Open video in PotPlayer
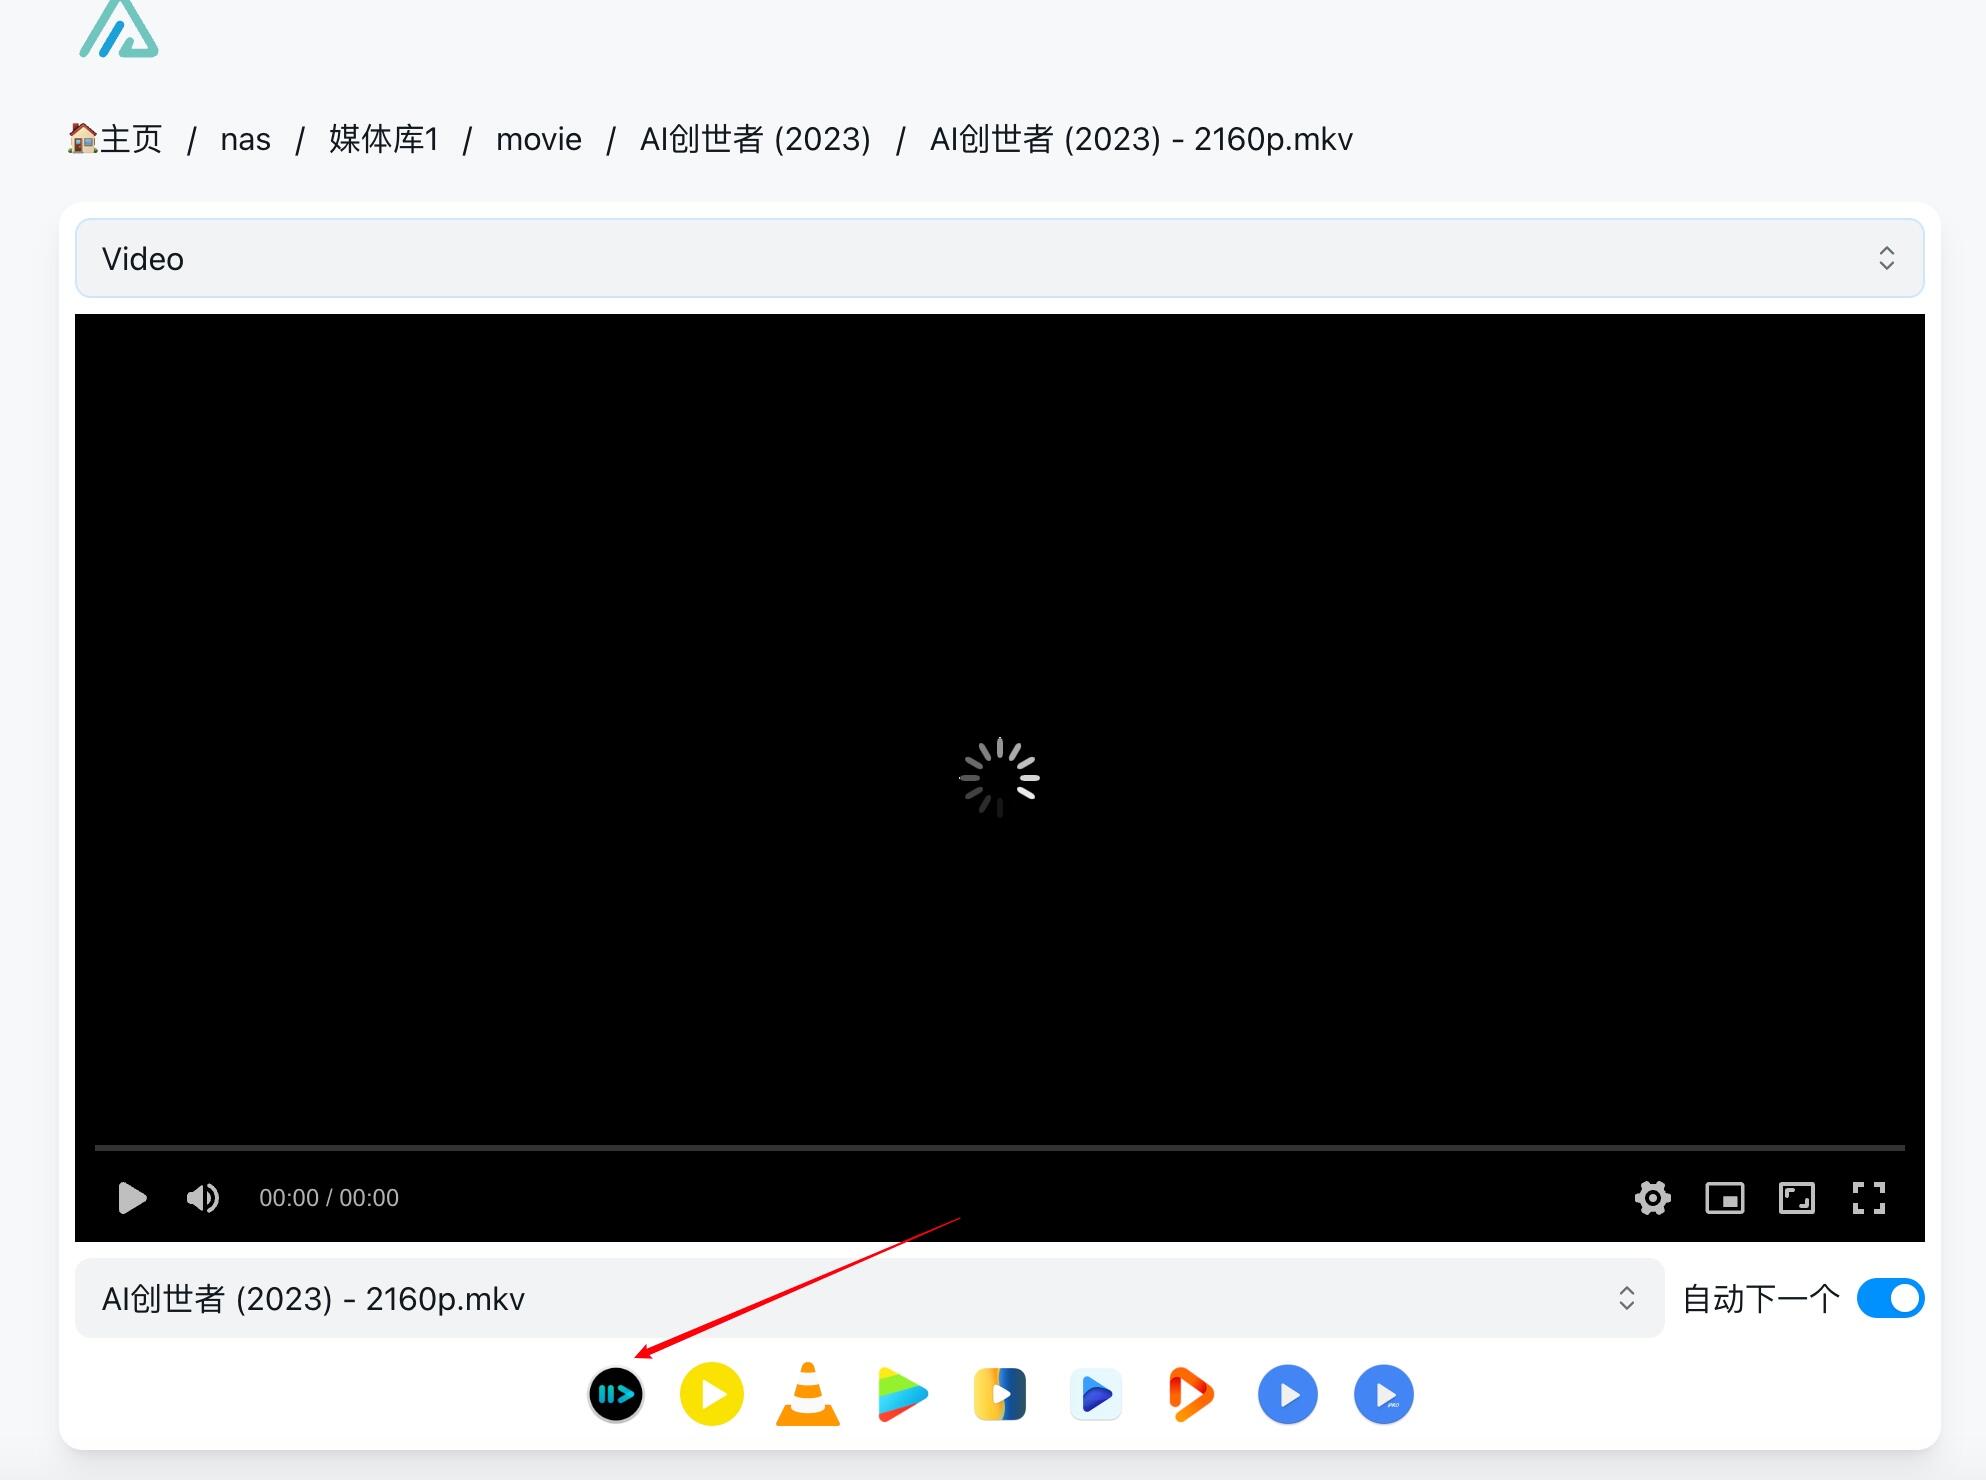1986x1480 pixels. point(711,1394)
